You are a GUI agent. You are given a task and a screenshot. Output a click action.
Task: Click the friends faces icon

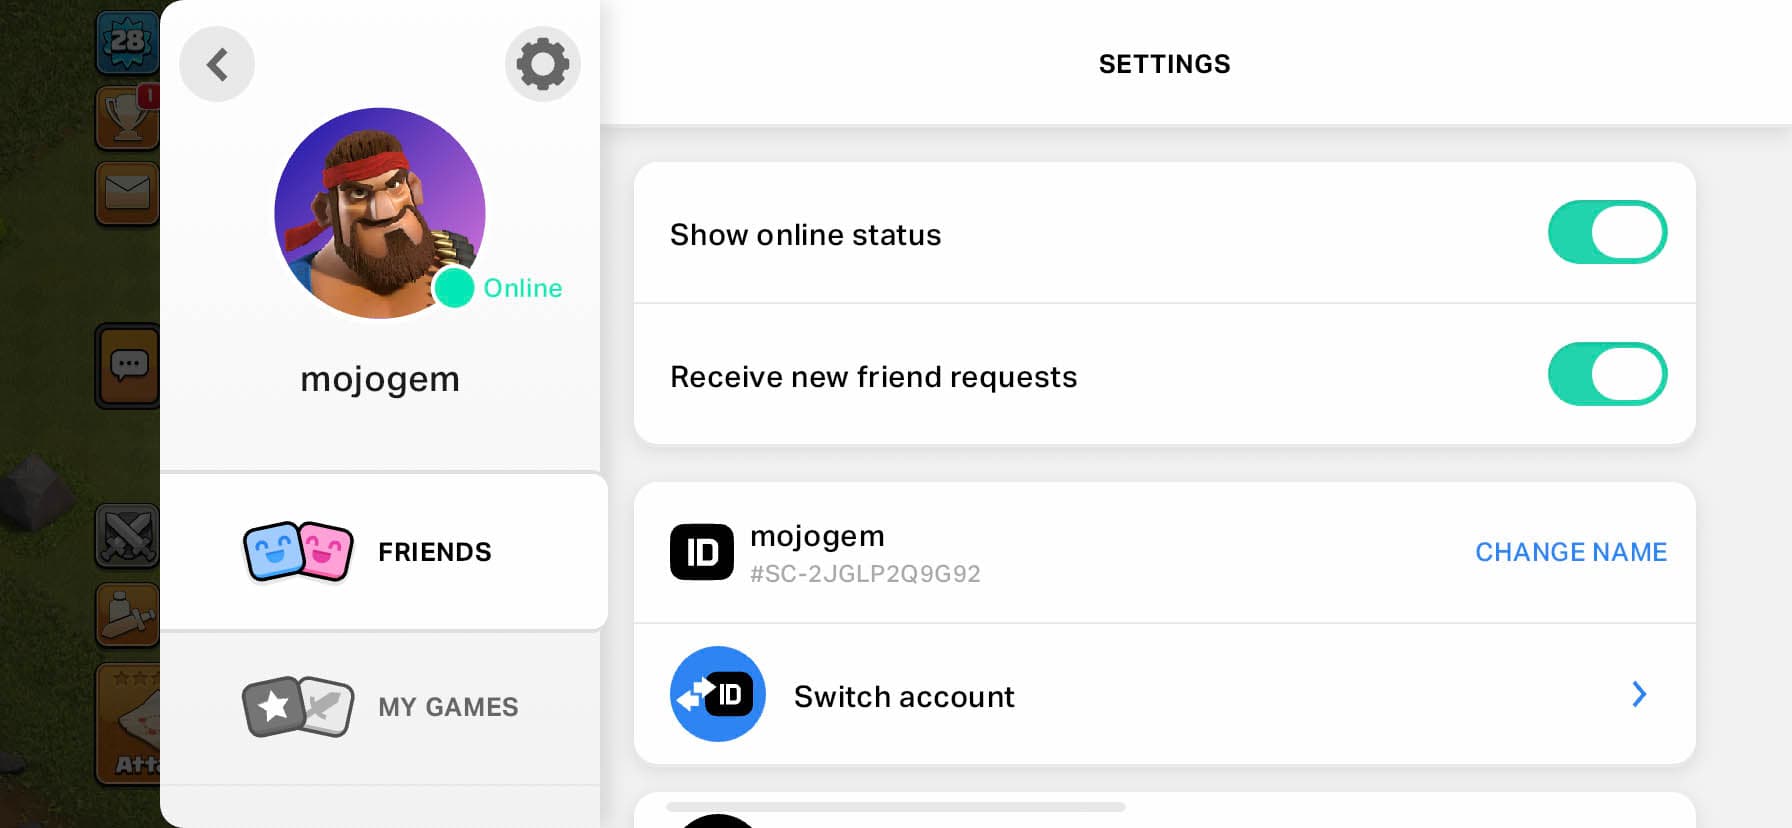coord(298,551)
